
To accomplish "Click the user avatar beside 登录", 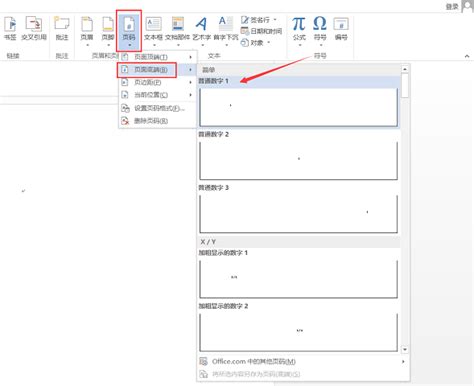I will pos(468,6).
